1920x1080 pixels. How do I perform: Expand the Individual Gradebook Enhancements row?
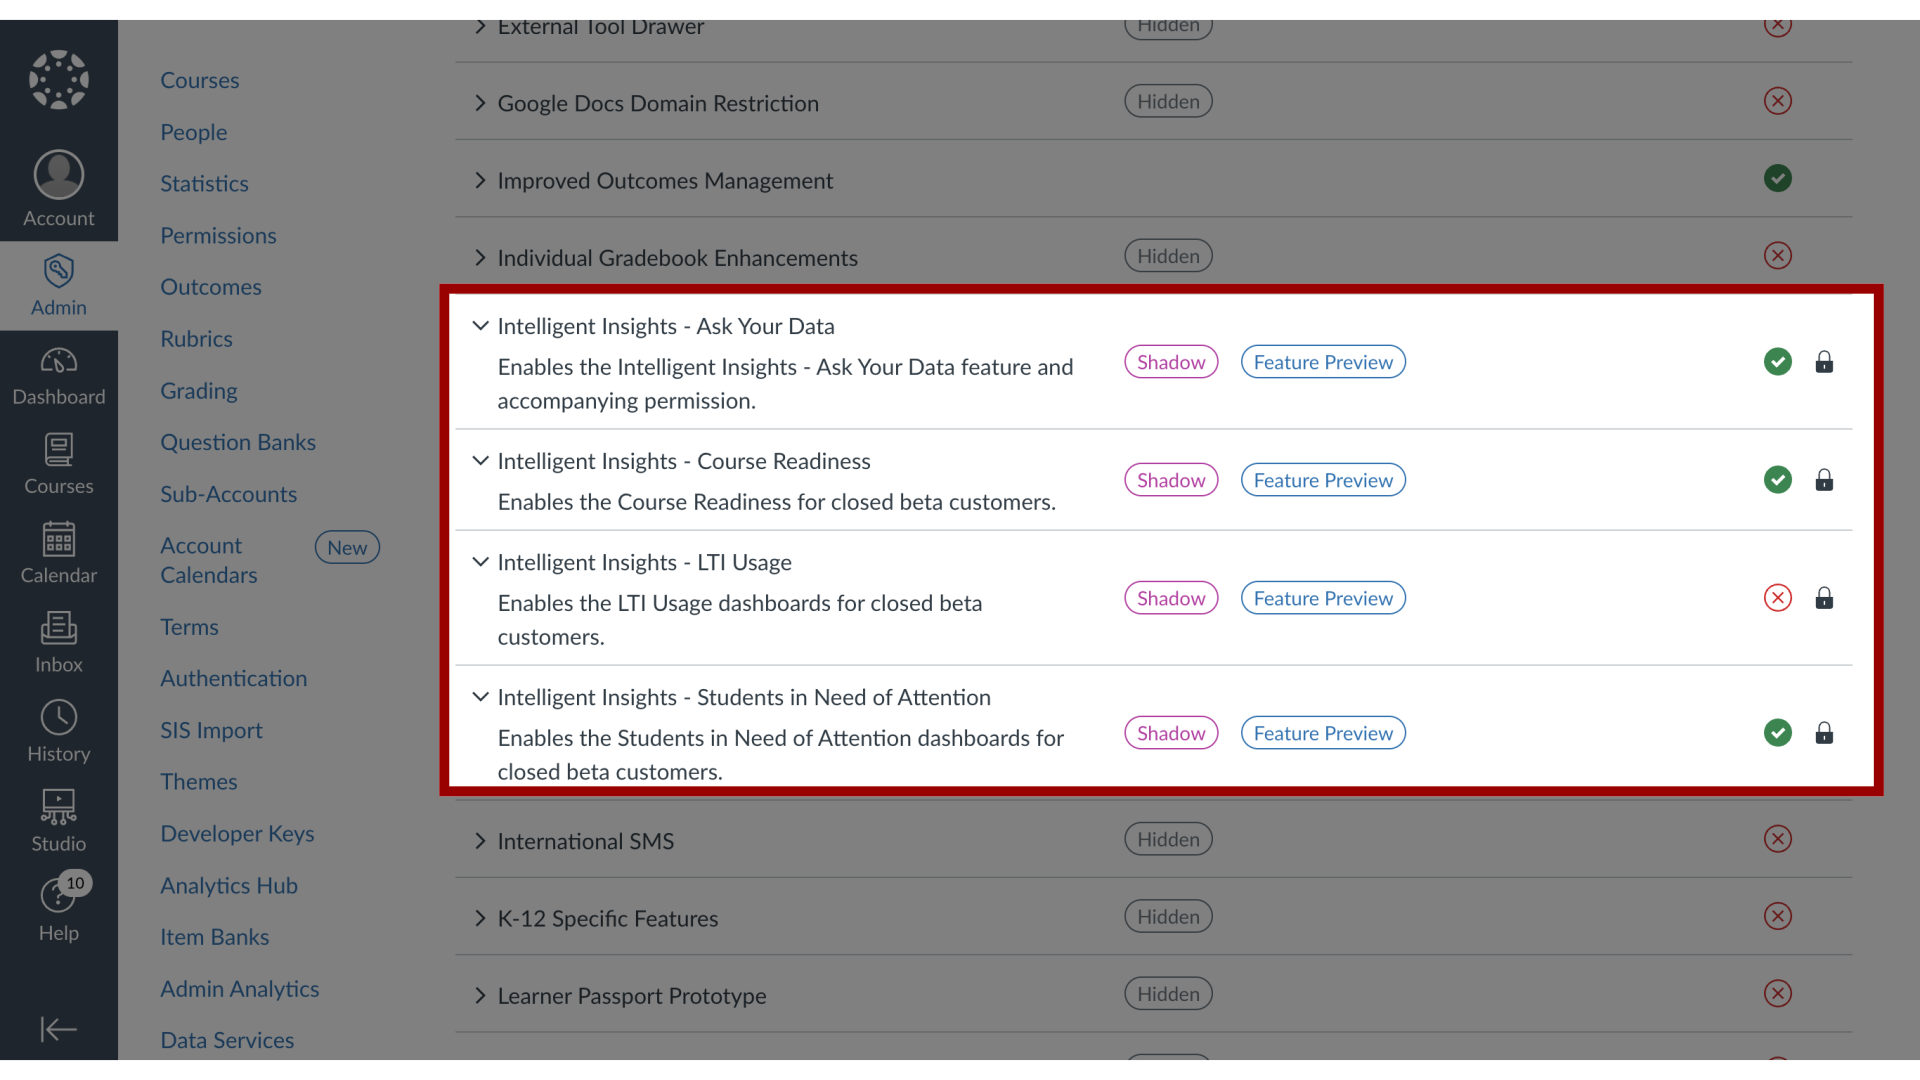[x=483, y=257]
